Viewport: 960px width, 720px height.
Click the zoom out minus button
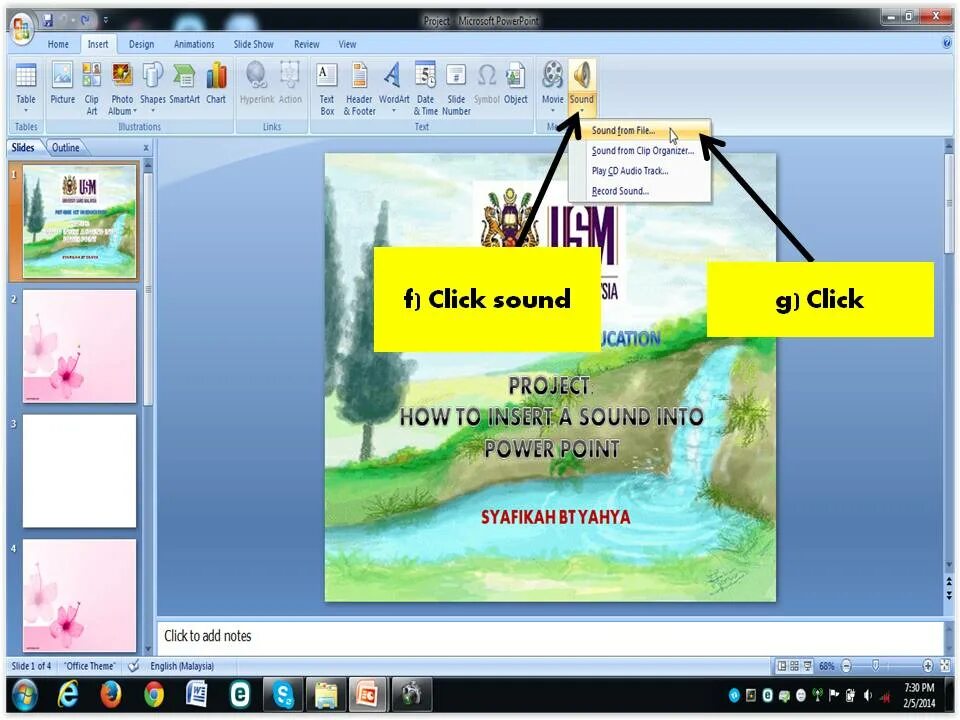tap(846, 666)
